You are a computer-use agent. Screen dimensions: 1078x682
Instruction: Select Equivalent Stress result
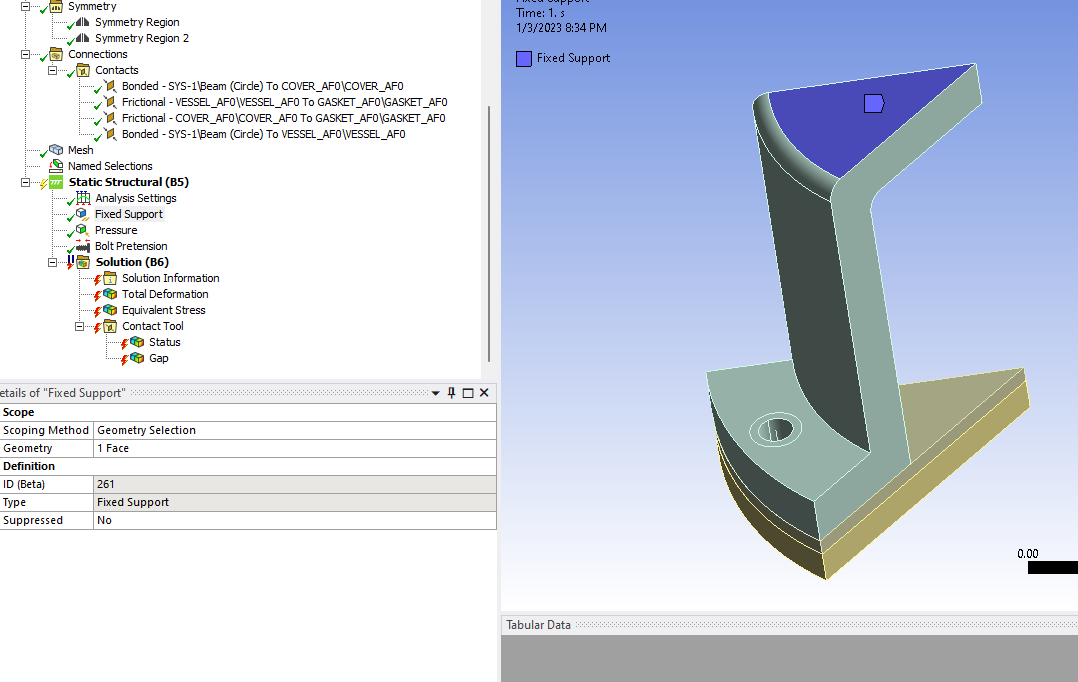[164, 310]
